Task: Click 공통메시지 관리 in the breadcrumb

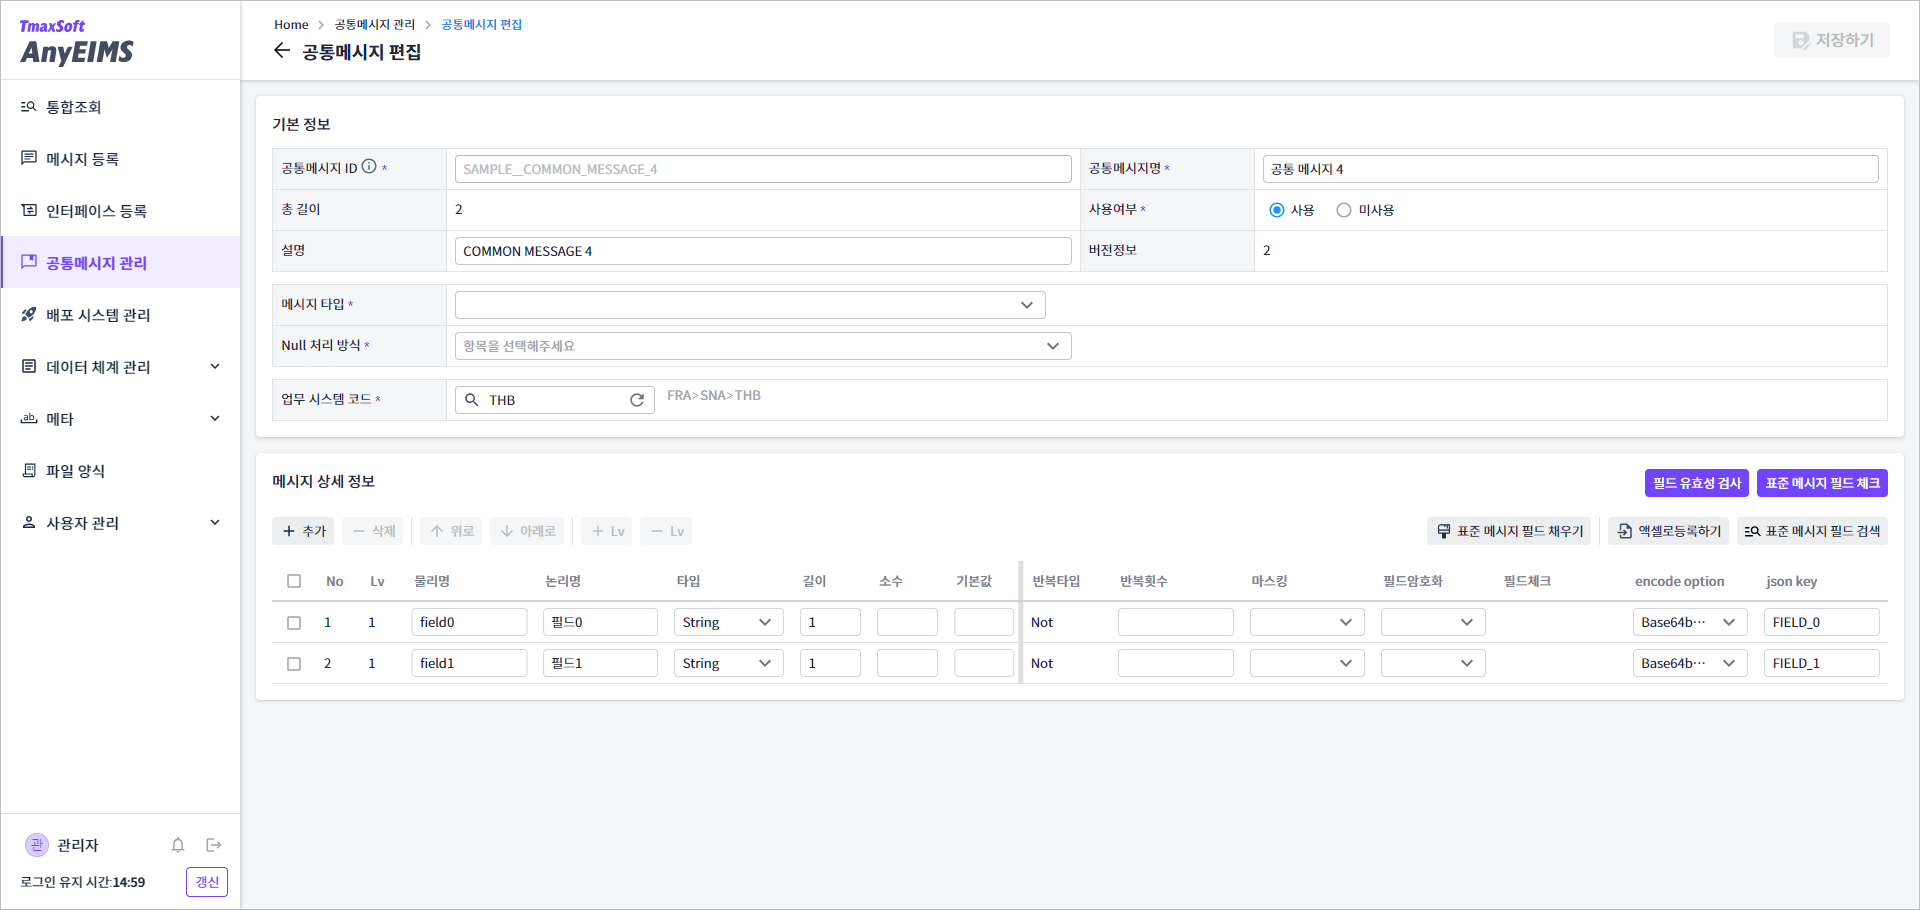Action: pos(375,24)
